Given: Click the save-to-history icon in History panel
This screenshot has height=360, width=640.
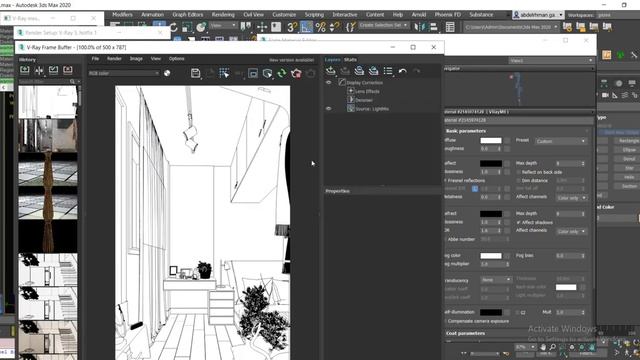Looking at the screenshot, I should pos(24,70).
